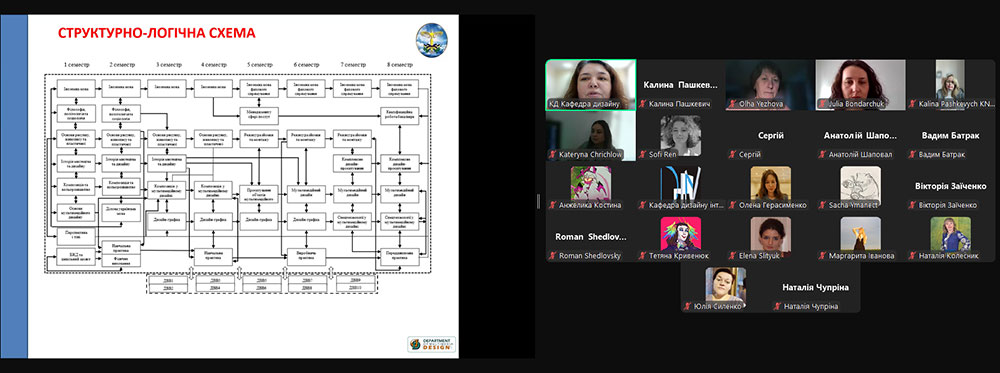Click muted mic icon for Вадим Батрак
The image size is (1000, 373).
[x=912, y=154]
